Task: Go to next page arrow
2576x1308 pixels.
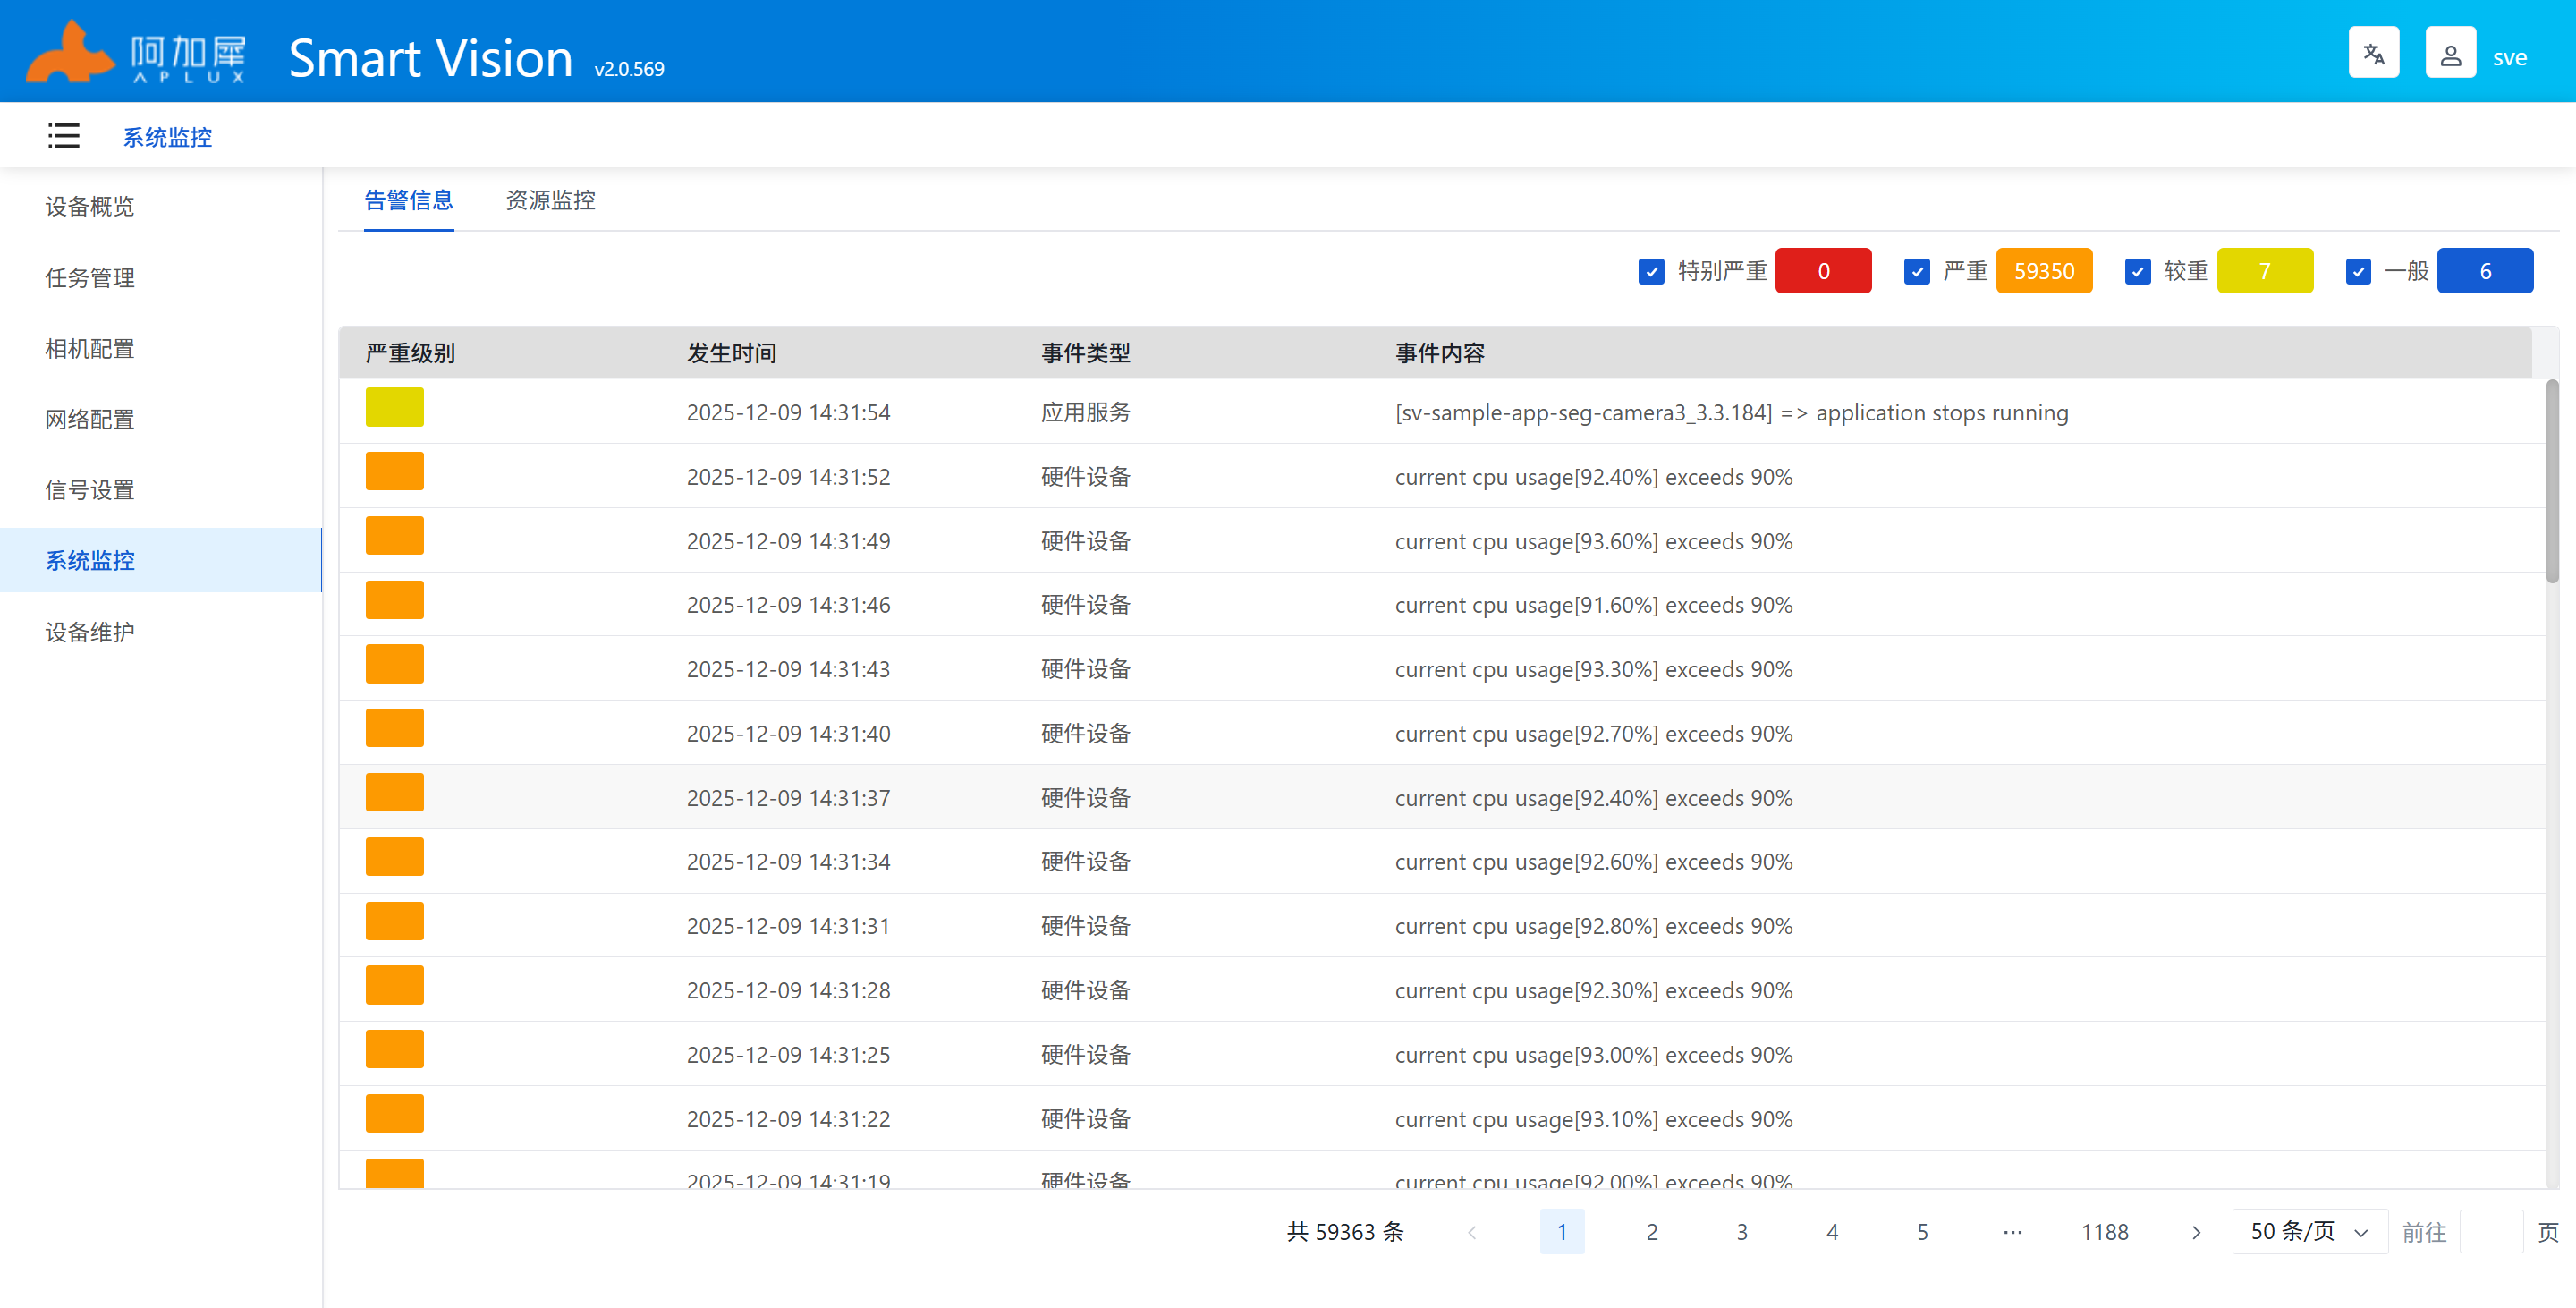Action: click(x=2195, y=1232)
